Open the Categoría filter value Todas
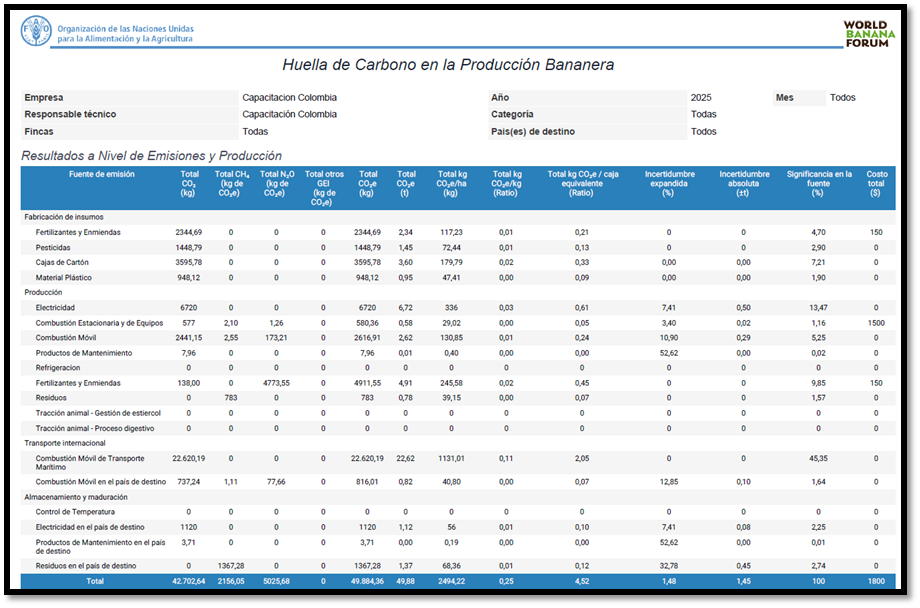Screen dimensions: 920x608 tap(703, 115)
